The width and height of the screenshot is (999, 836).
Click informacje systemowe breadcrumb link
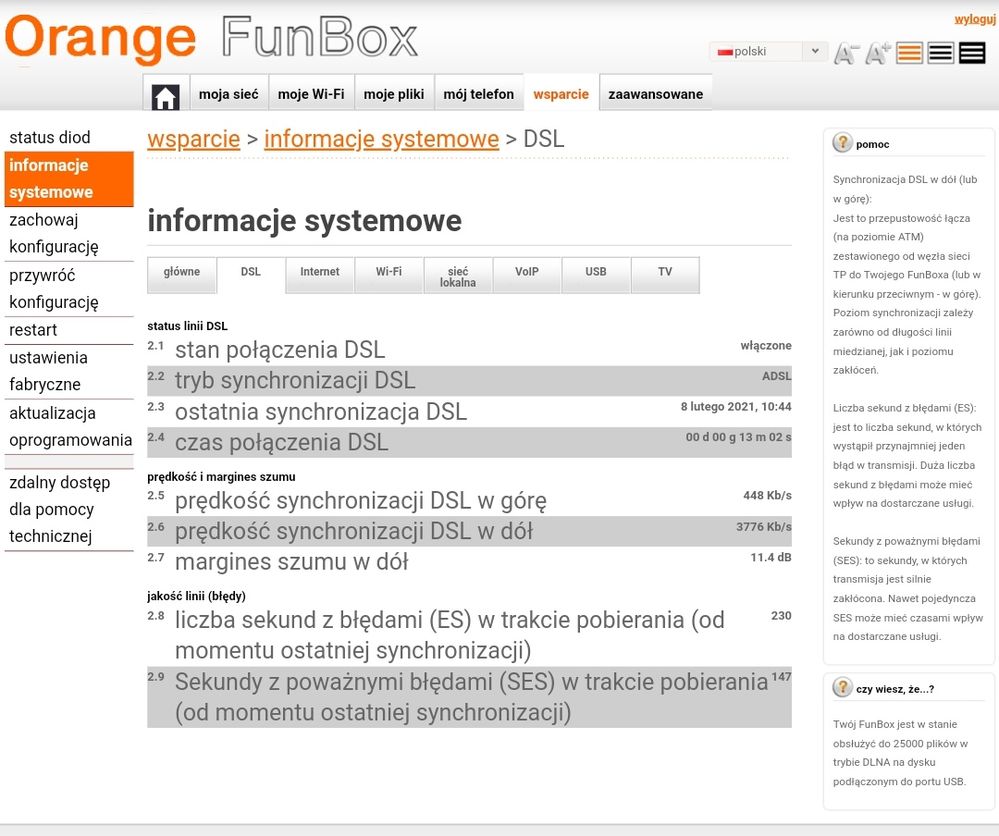pos(381,139)
